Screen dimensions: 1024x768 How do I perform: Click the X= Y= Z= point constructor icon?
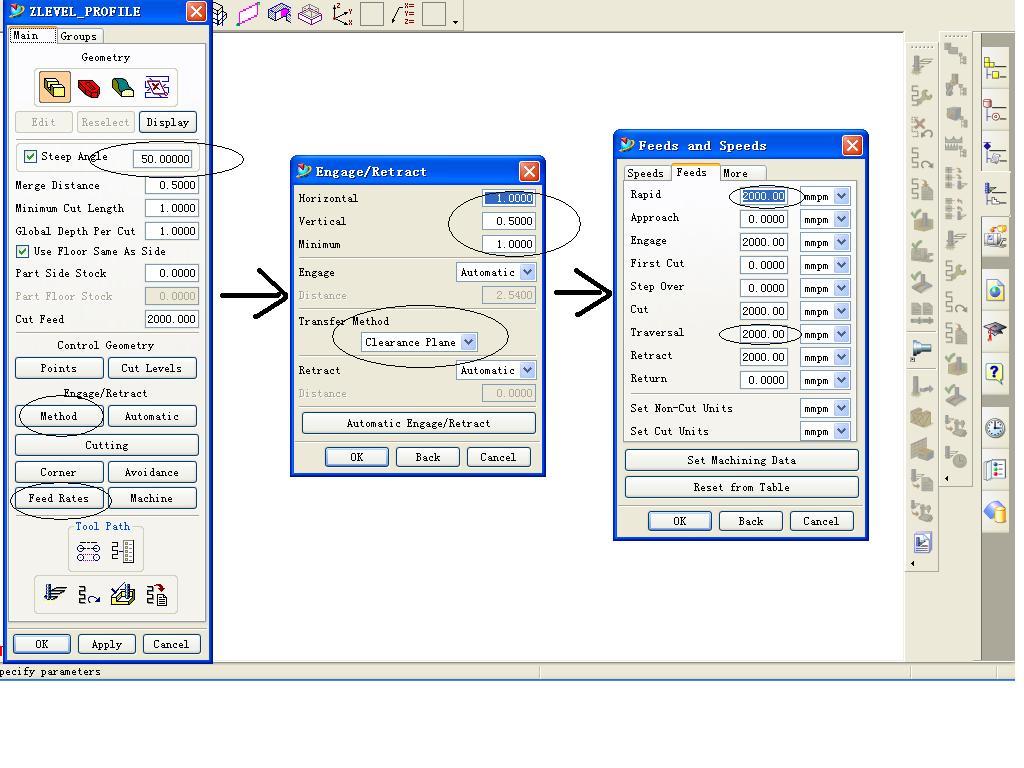pyautogui.click(x=404, y=14)
